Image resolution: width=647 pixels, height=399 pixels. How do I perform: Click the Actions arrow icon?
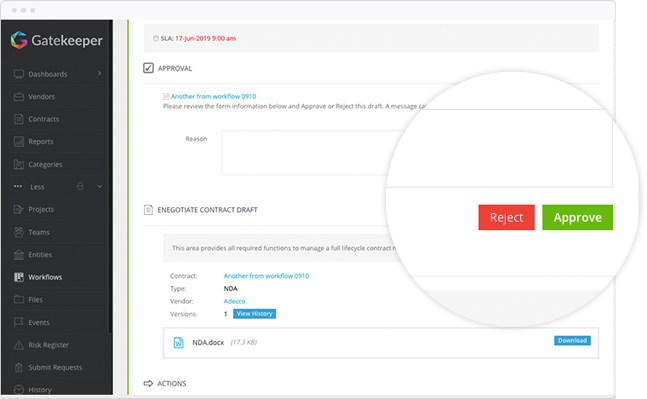pos(148,383)
